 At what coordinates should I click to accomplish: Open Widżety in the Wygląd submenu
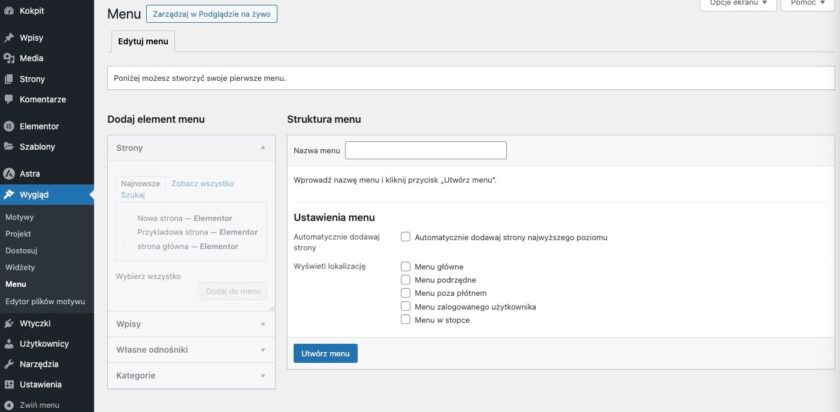pos(20,267)
